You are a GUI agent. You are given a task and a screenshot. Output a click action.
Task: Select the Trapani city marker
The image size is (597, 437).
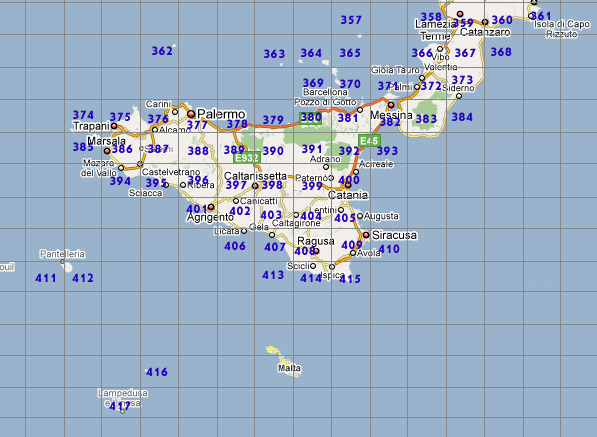tap(114, 126)
